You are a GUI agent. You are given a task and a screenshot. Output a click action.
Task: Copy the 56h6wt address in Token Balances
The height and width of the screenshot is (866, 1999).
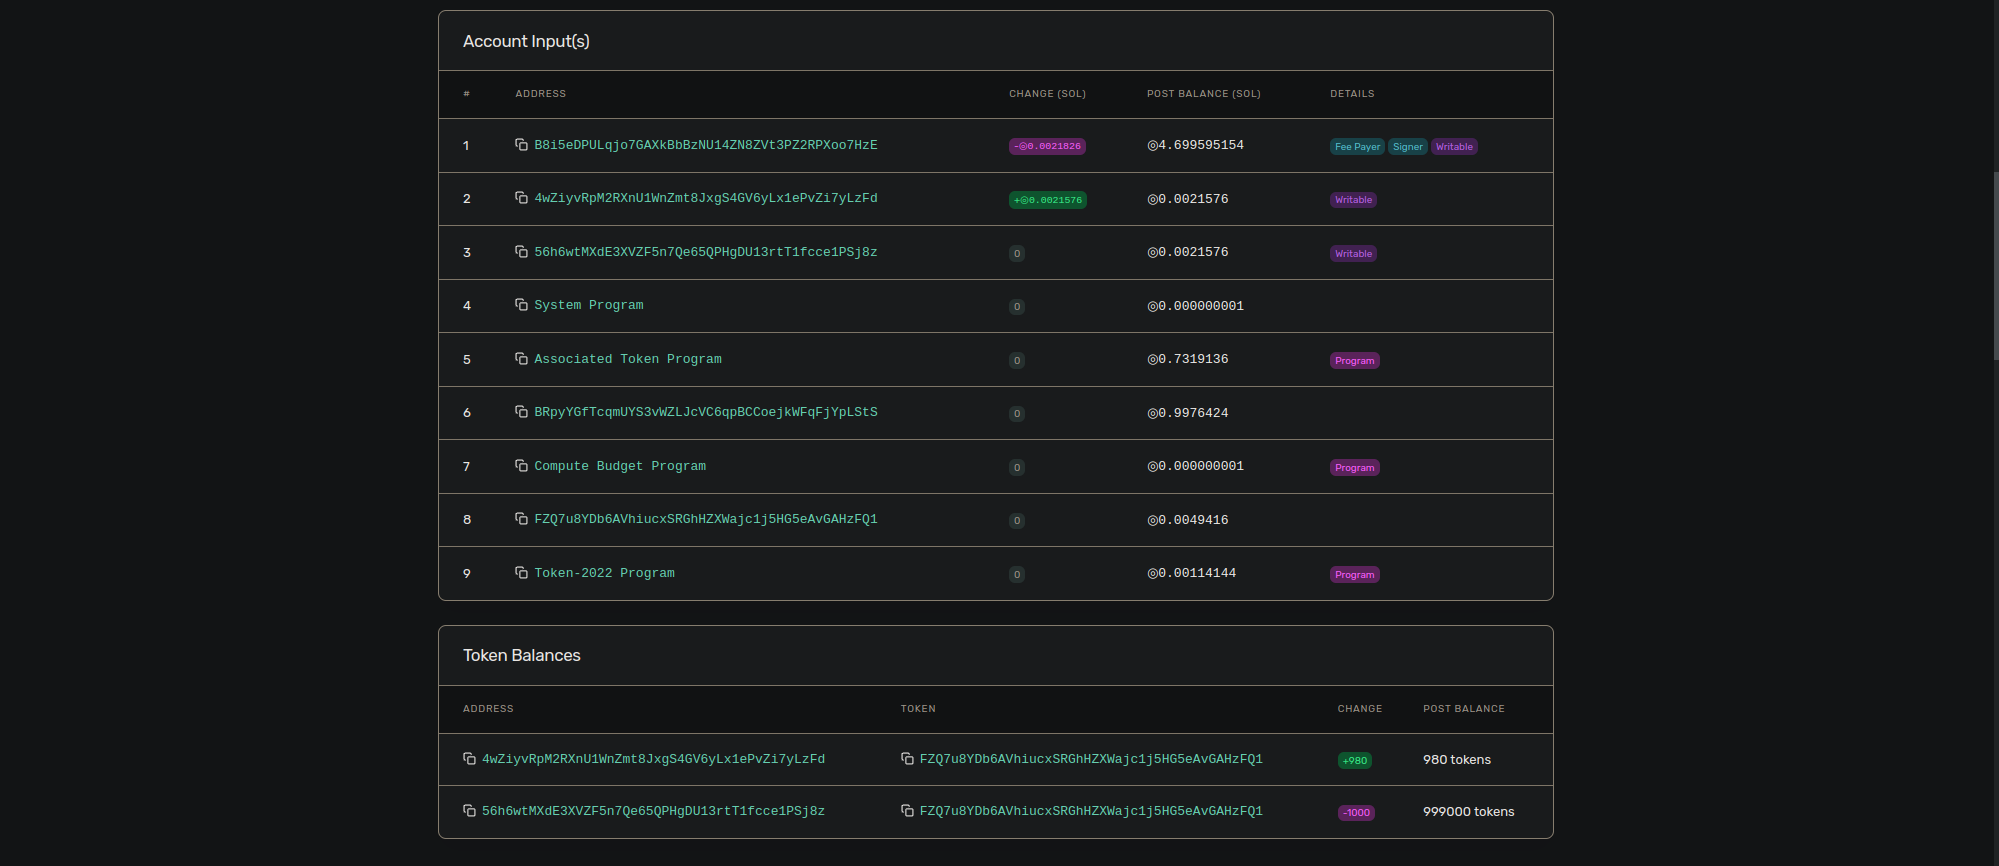click(x=469, y=811)
